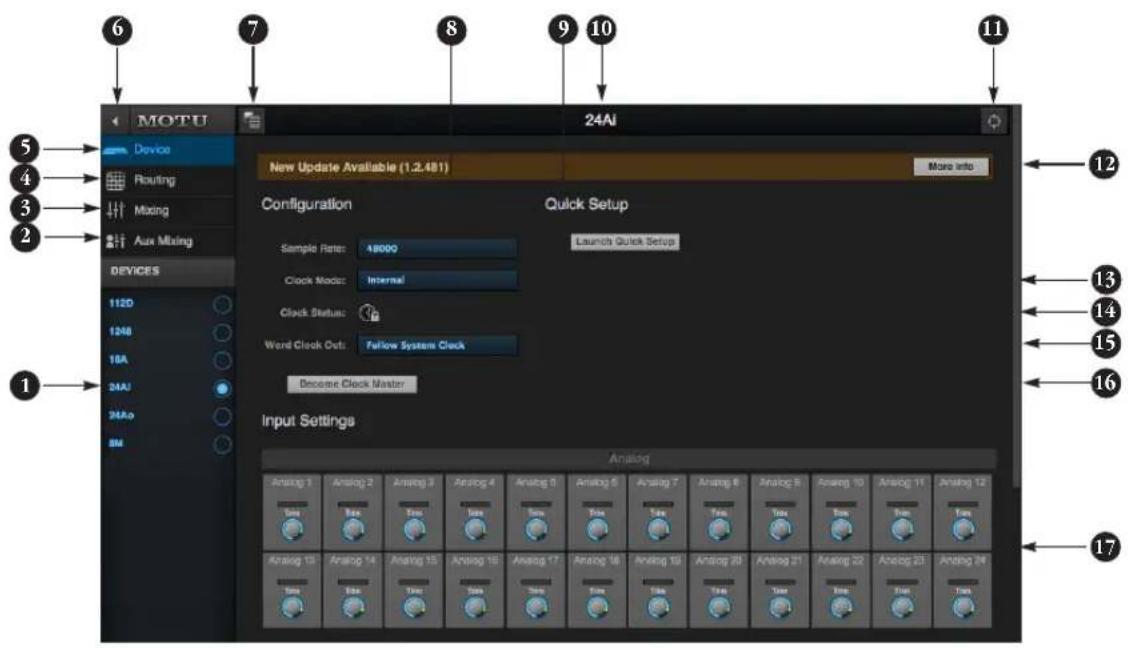Select the 24Ai device radio button
This screenshot has width=1128, height=648.
(x=222, y=388)
